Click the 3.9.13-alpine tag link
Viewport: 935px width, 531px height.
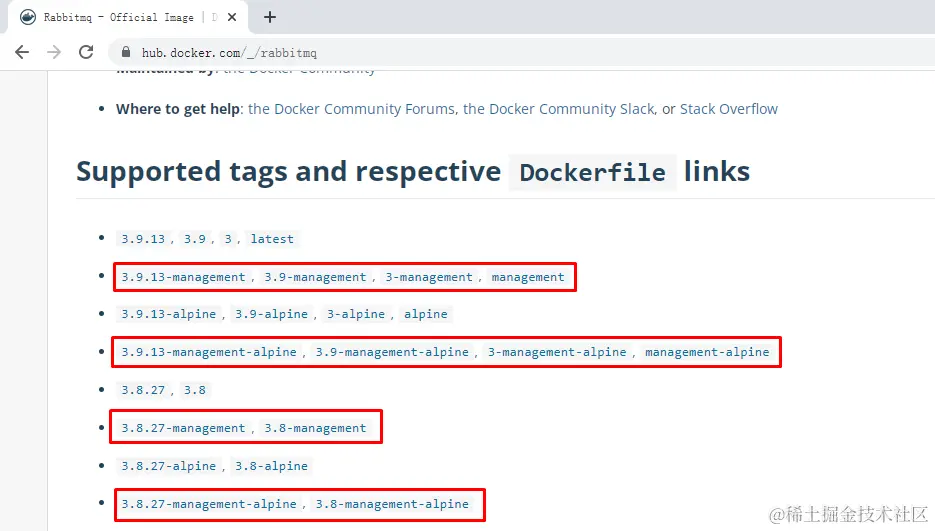[x=168, y=314]
